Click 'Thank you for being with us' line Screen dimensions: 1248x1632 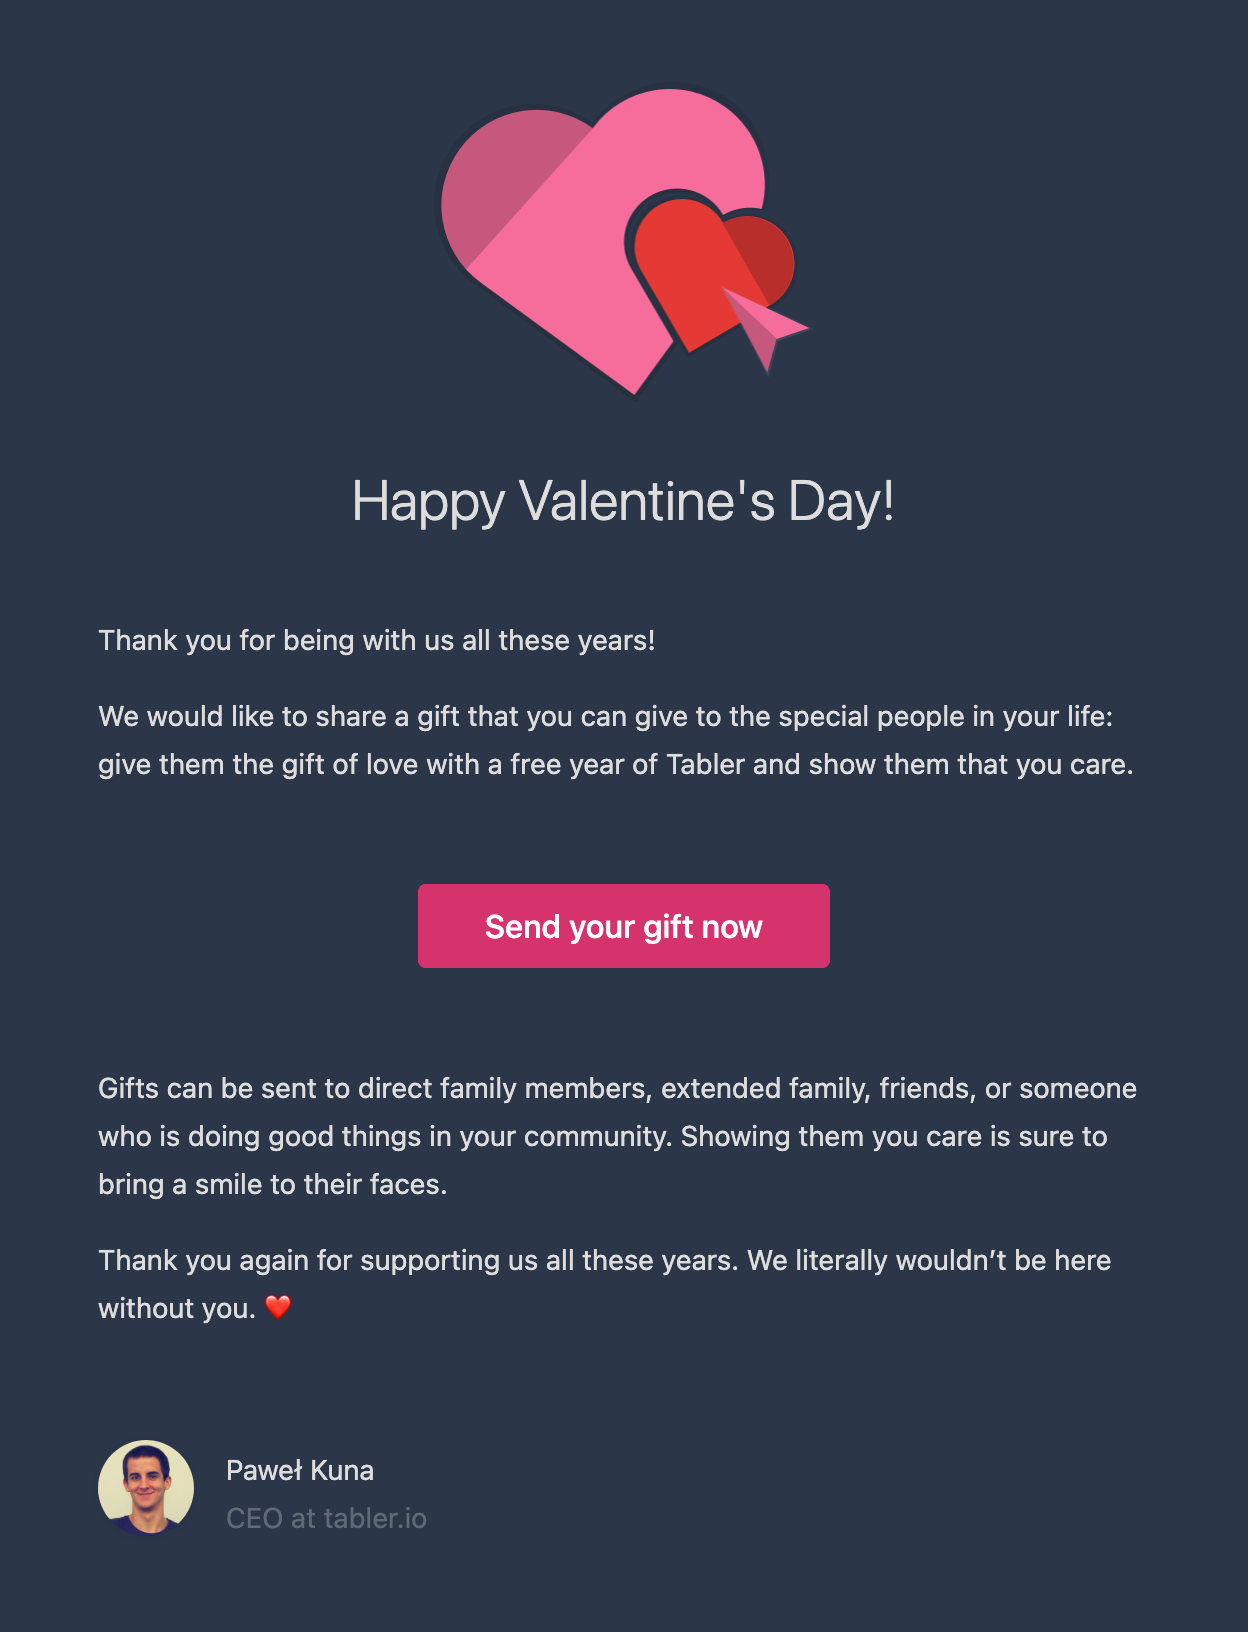(x=377, y=640)
